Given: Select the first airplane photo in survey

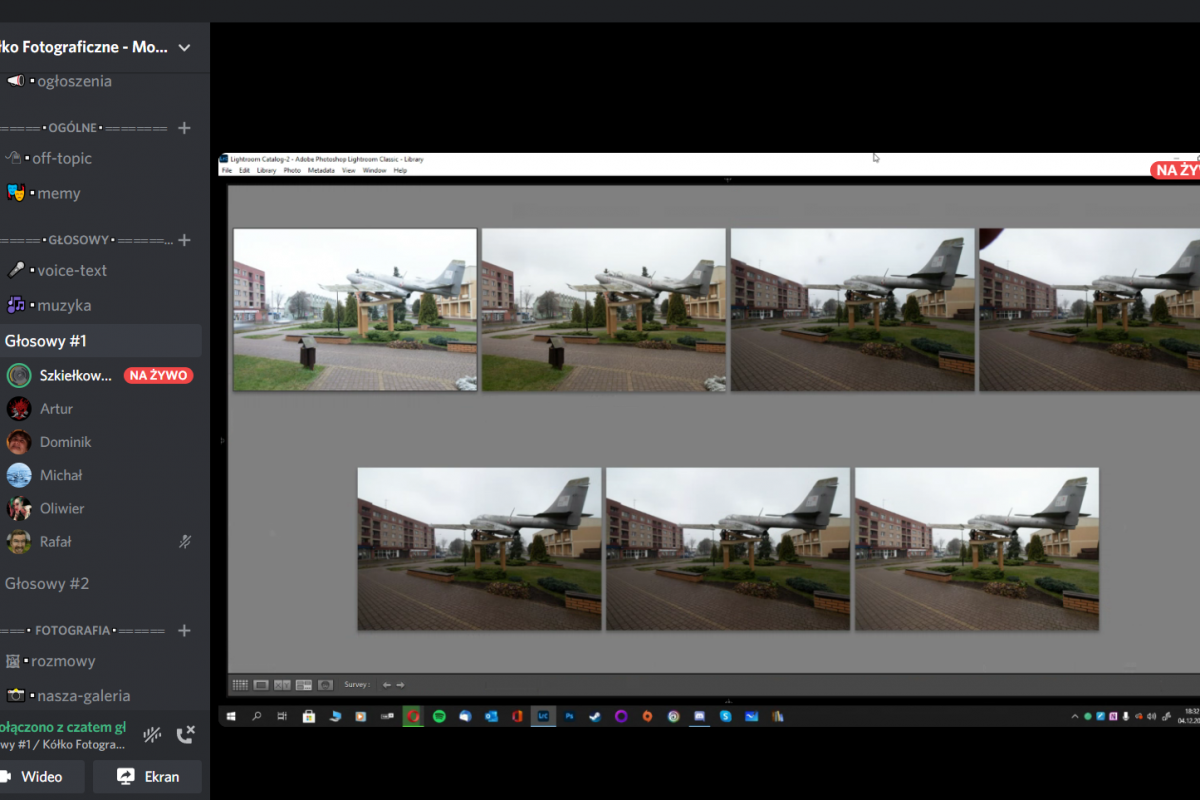Looking at the screenshot, I should tap(355, 310).
